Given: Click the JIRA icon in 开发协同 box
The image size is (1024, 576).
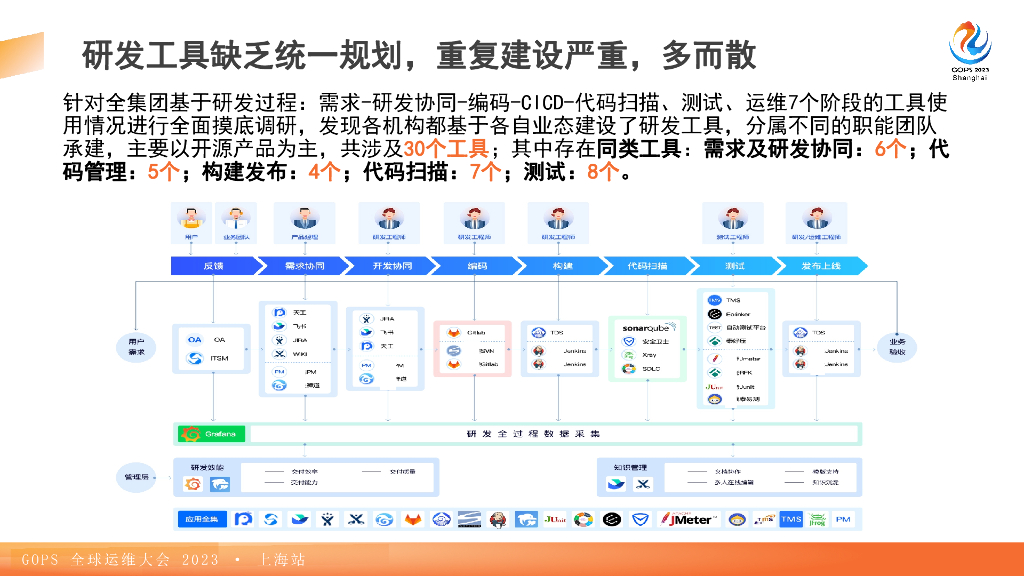Looking at the screenshot, I should click(x=366, y=319).
